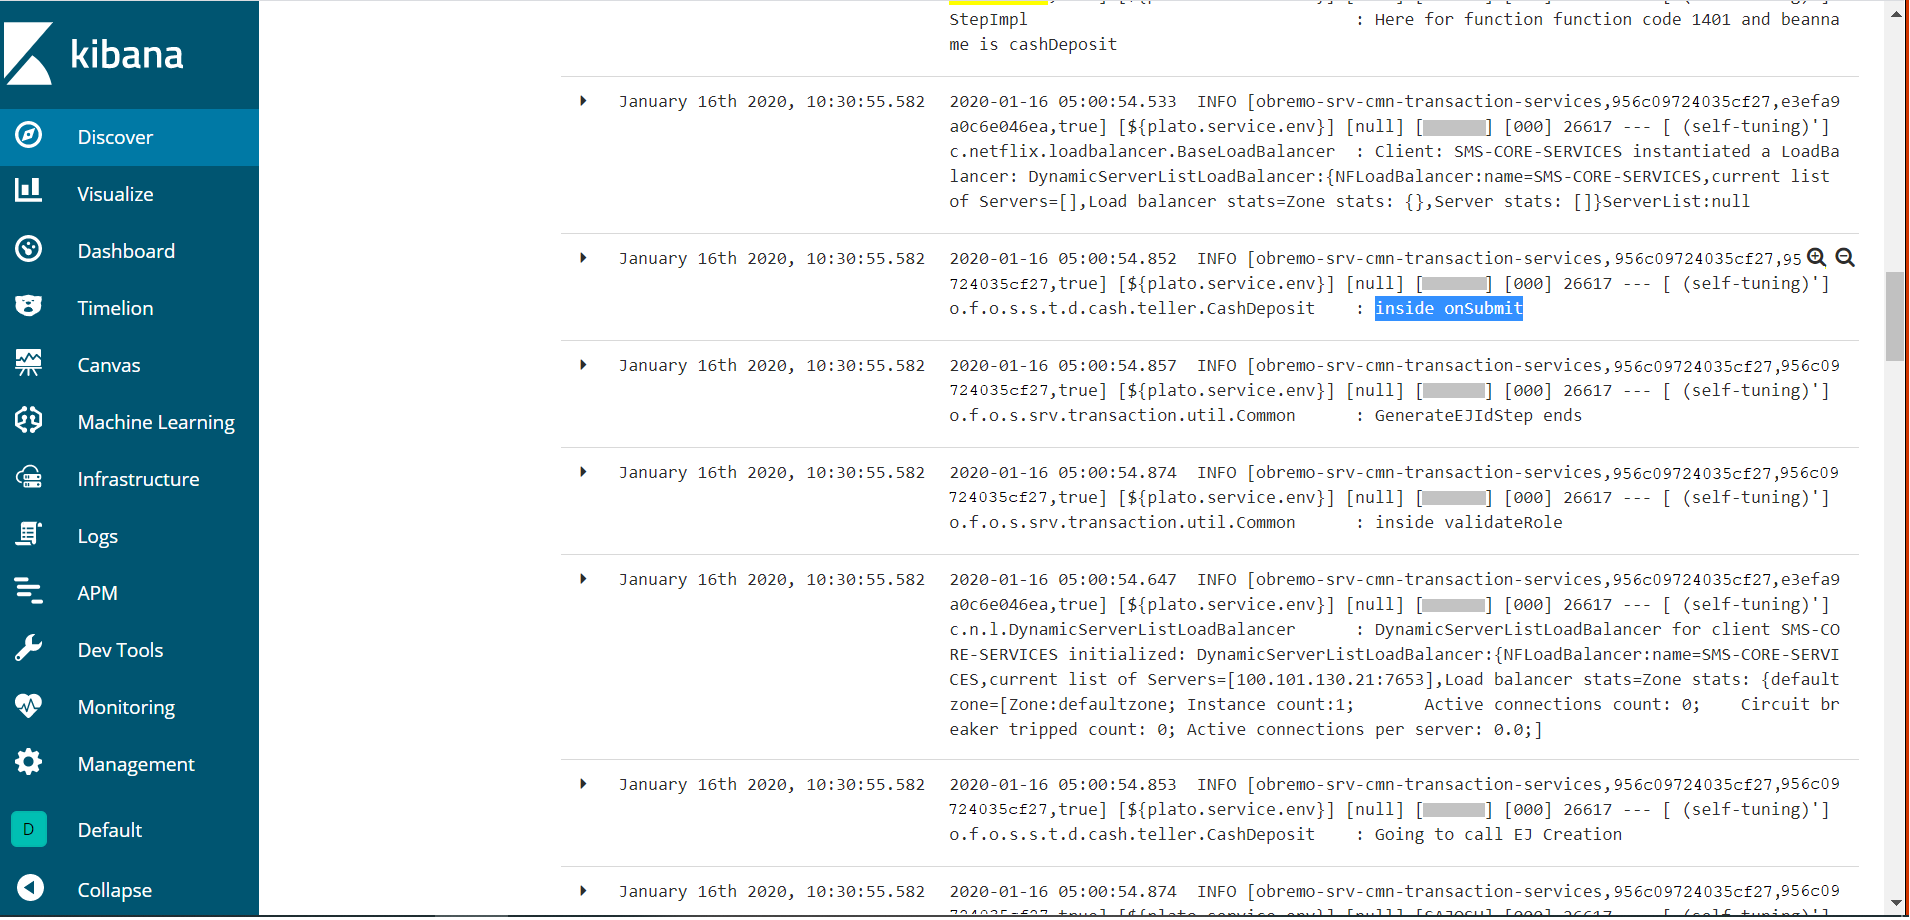Viewport: 1910px width, 920px height.
Task: Filter for value with the plus magnifier
Action: point(1816,258)
